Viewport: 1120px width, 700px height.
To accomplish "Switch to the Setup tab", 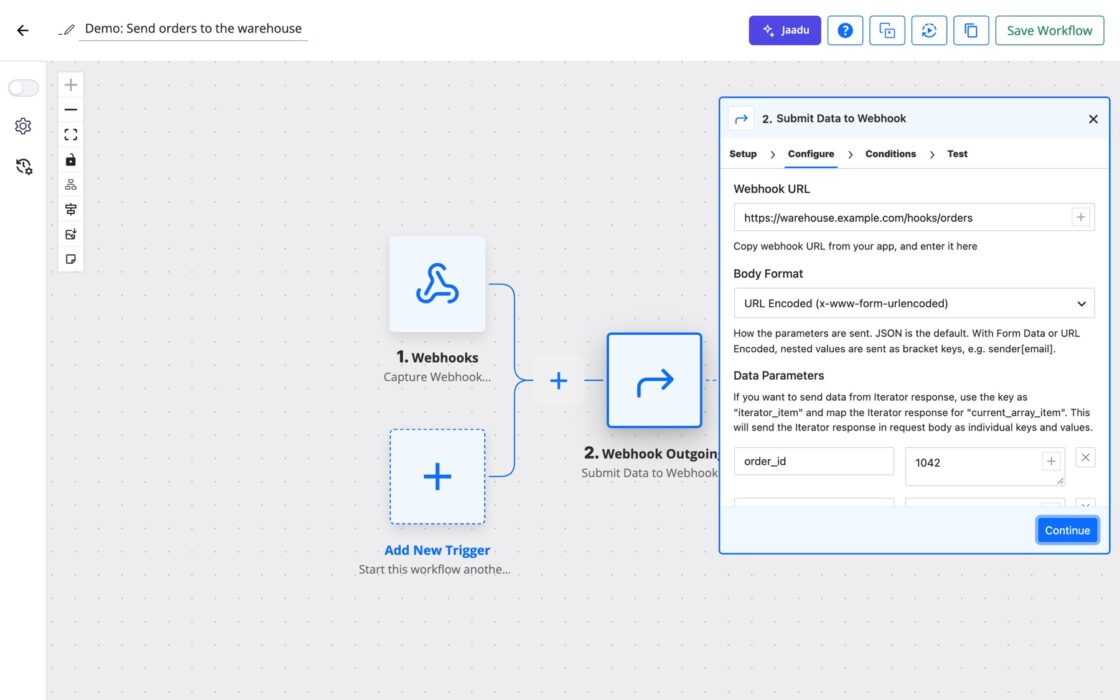I will point(743,154).
